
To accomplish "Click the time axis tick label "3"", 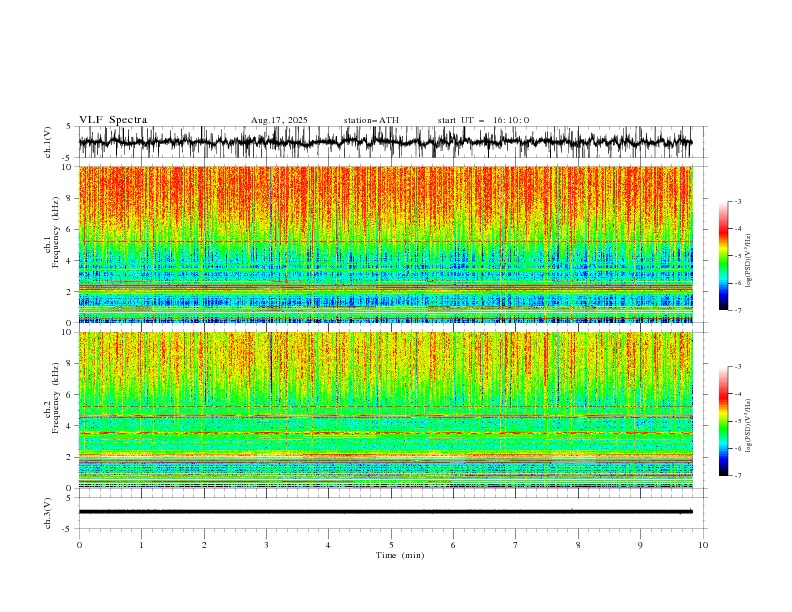I will click(266, 545).
